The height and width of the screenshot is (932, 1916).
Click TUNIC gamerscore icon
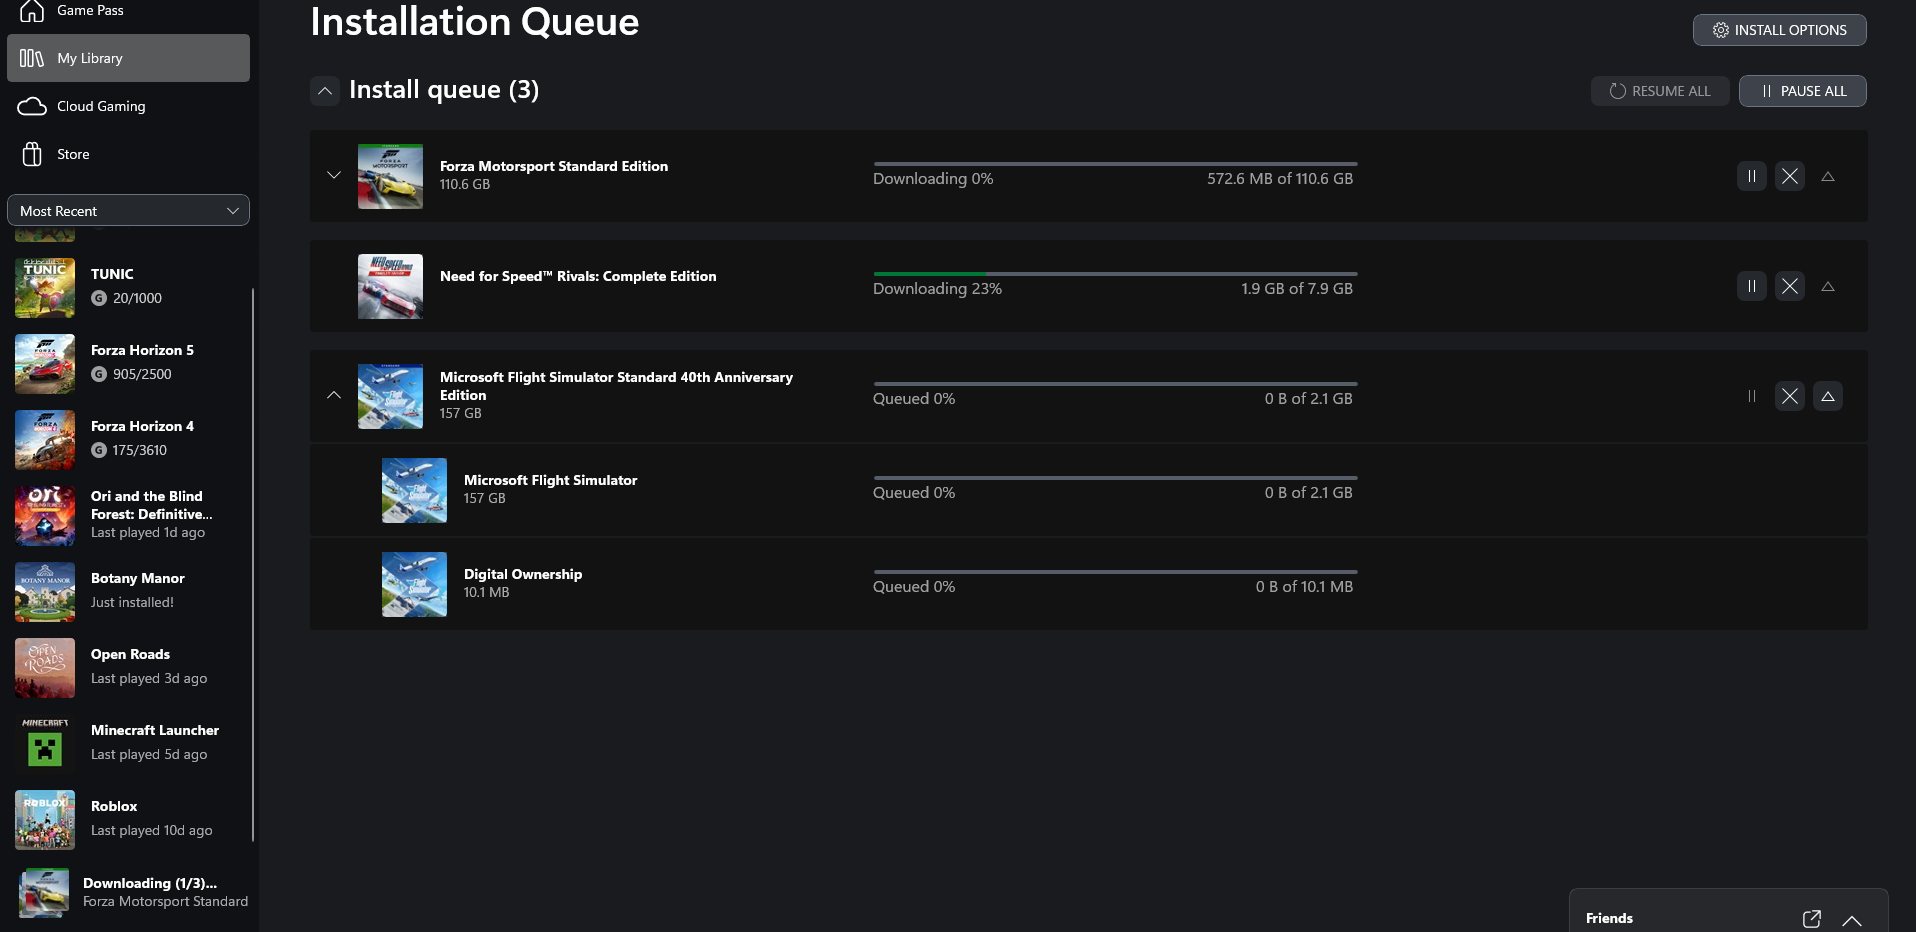pyautogui.click(x=99, y=298)
